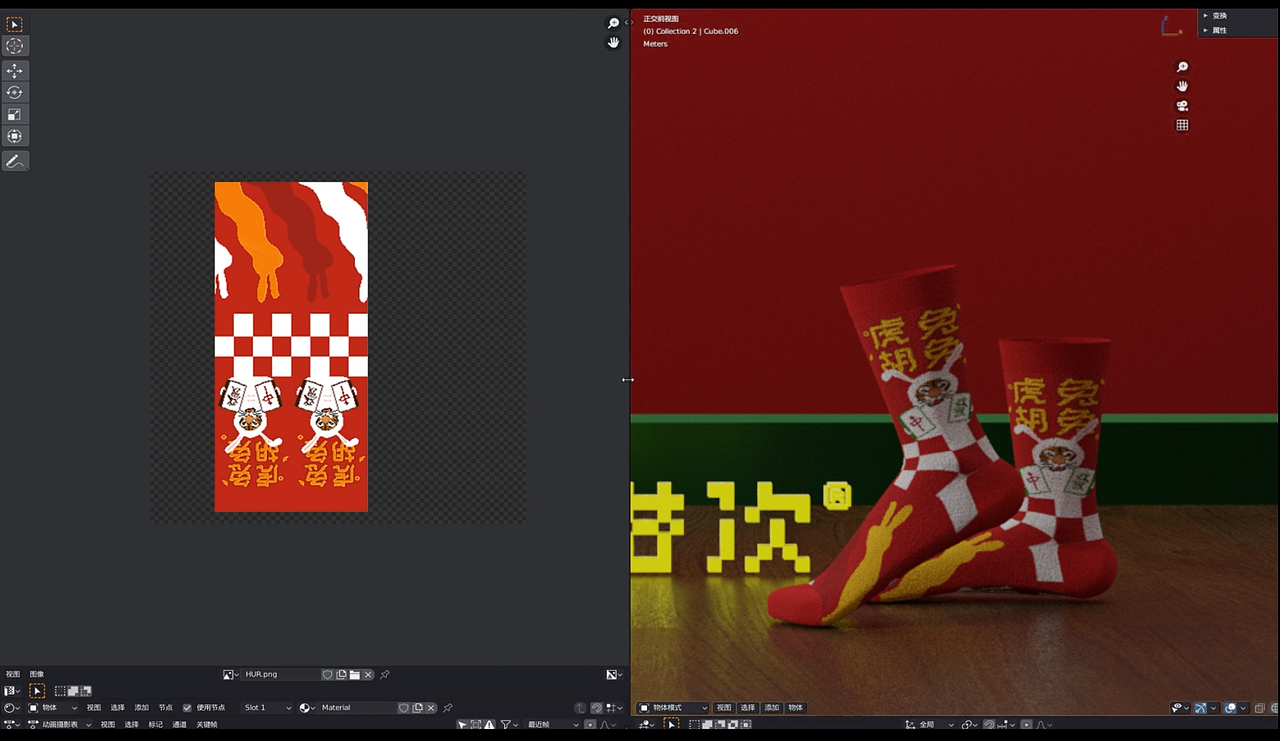
Task: Click the sock texture image in editor
Action: (x=291, y=346)
